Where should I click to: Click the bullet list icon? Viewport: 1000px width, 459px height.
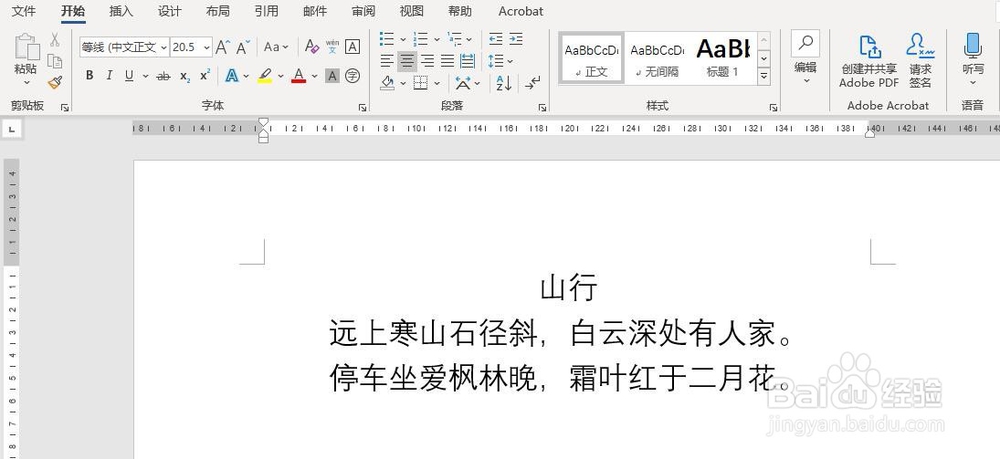(386, 40)
